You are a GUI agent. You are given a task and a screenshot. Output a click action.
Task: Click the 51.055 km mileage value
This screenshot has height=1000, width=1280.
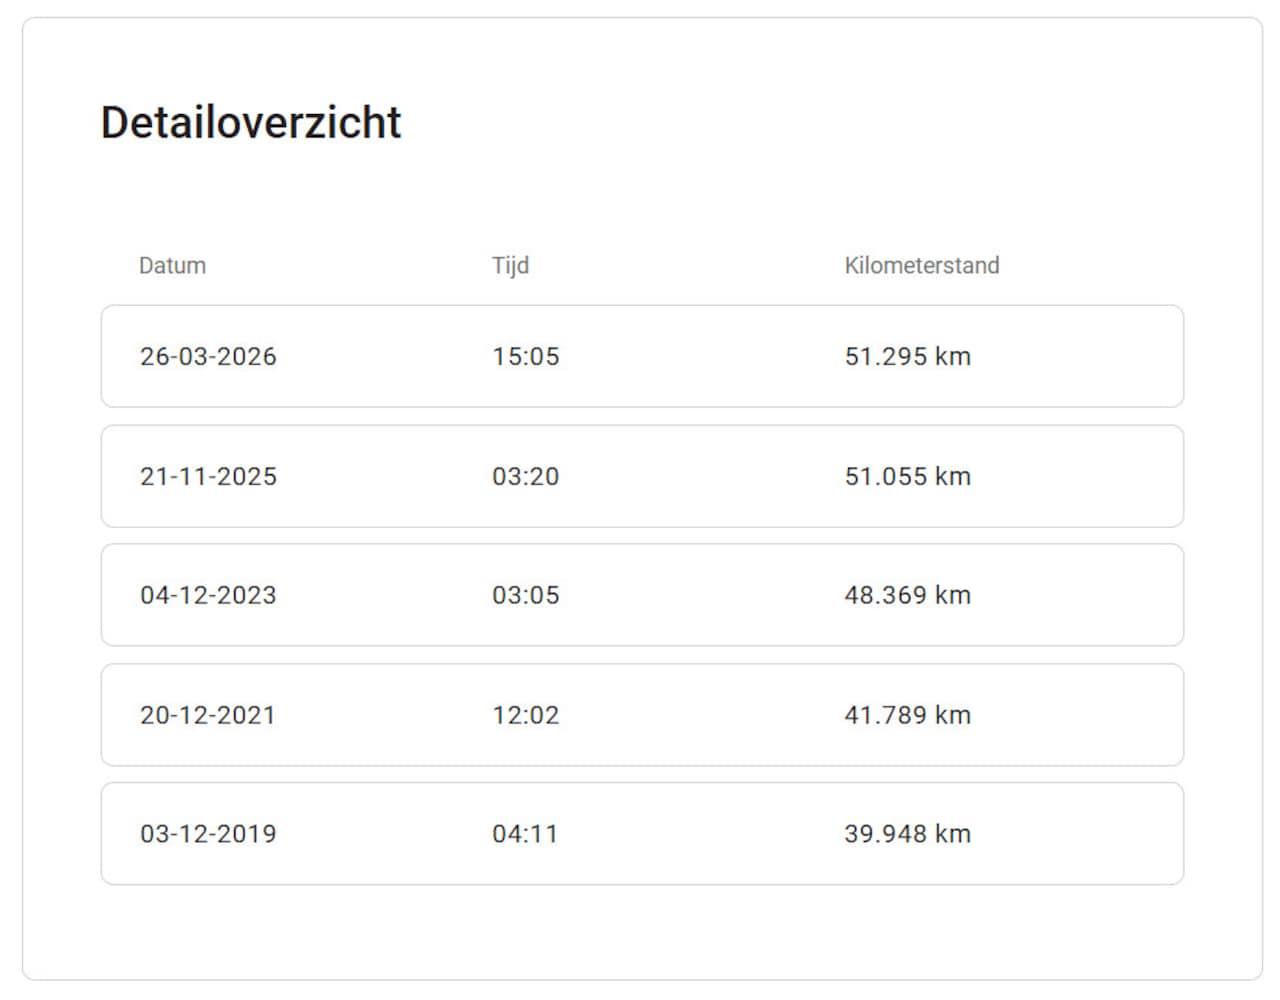[907, 477]
